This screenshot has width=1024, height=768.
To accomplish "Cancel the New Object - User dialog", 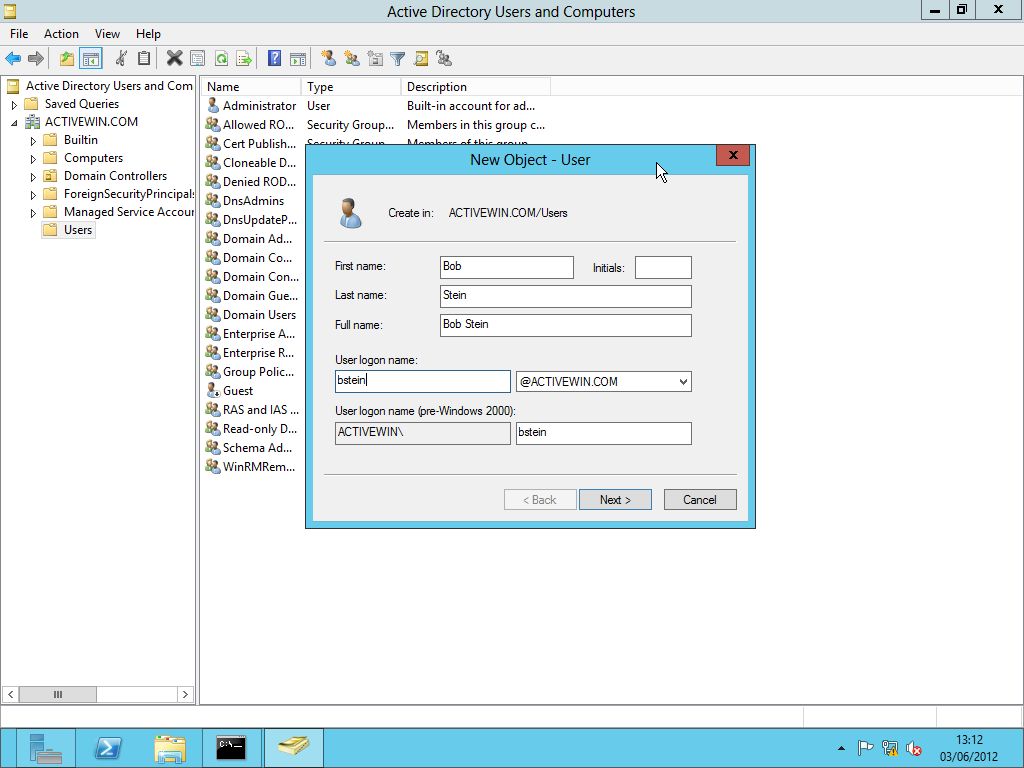I will 700,500.
